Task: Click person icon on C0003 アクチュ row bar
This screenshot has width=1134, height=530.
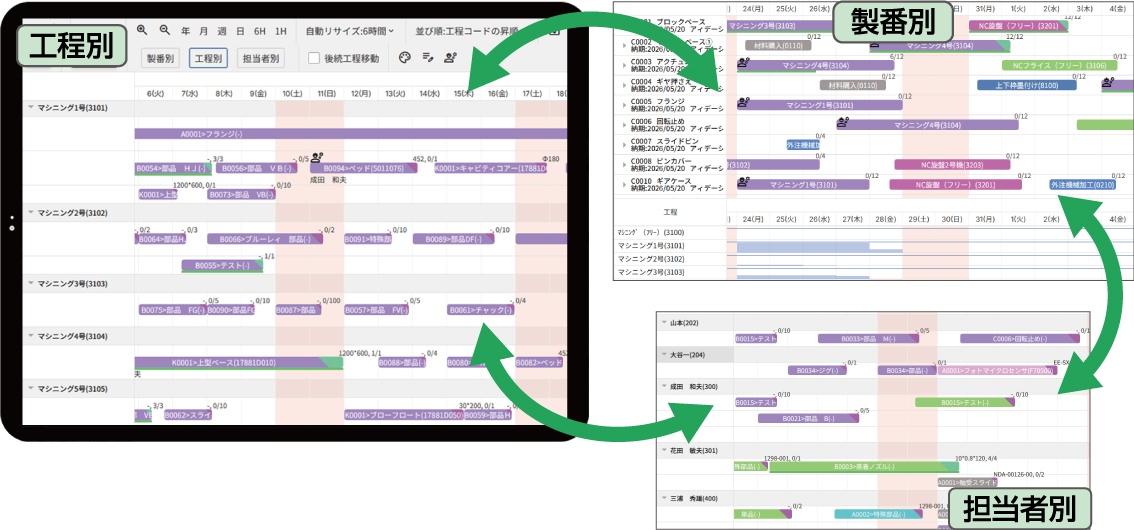Action: 743,64
